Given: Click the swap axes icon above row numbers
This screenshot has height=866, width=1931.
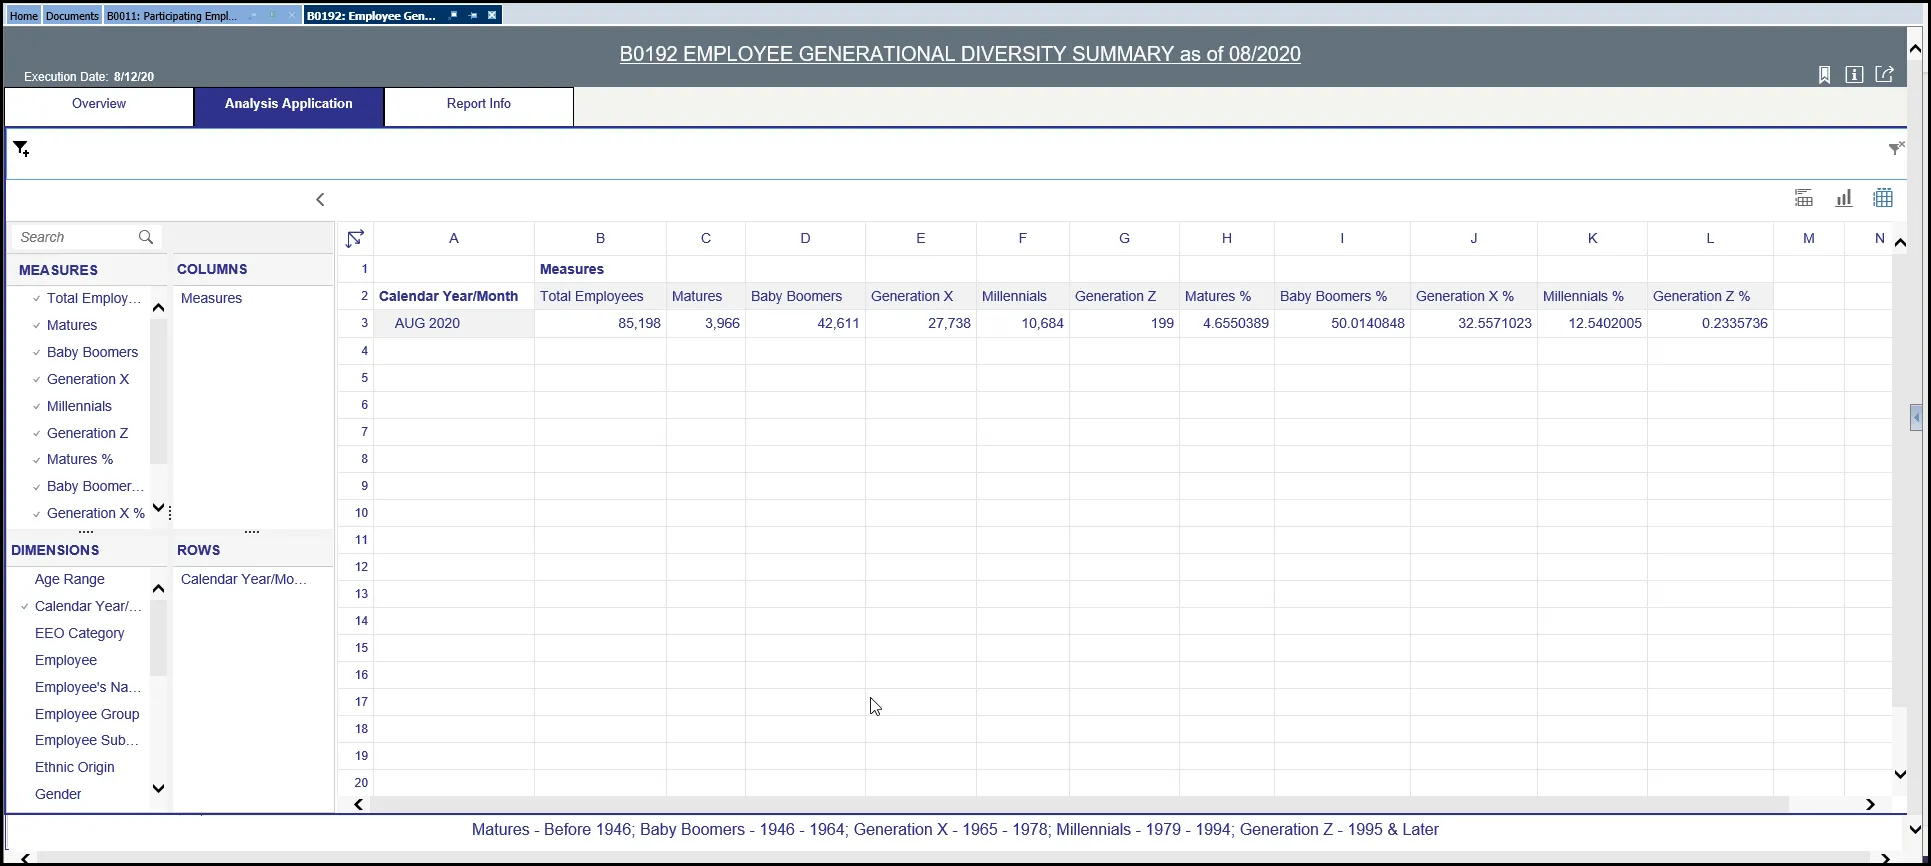Looking at the screenshot, I should point(354,238).
